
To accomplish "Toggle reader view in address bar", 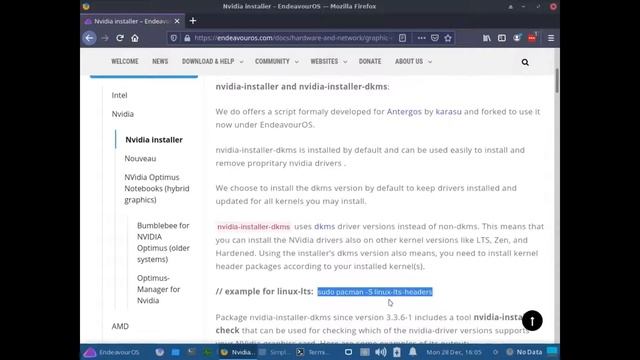I will [402, 38].
